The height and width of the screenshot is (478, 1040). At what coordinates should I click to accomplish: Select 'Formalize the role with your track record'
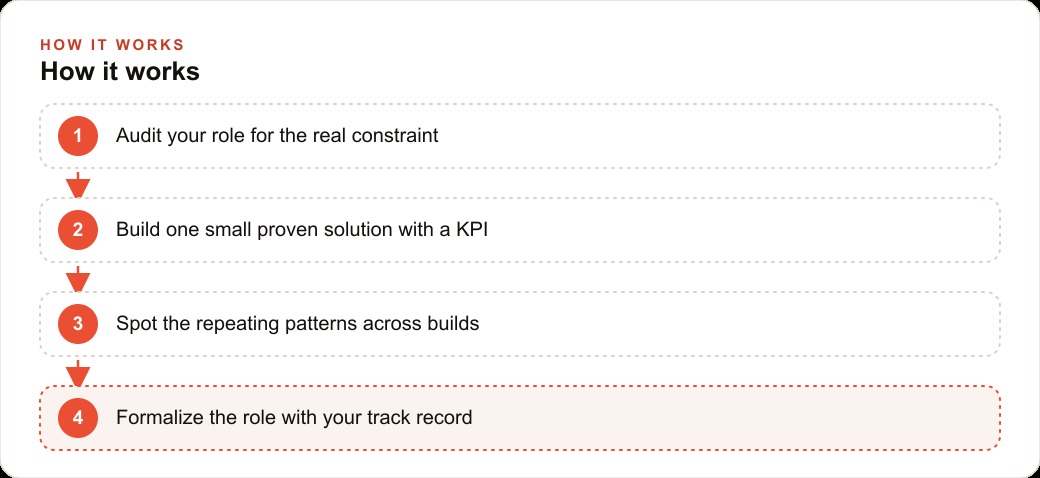pyautogui.click(x=294, y=418)
